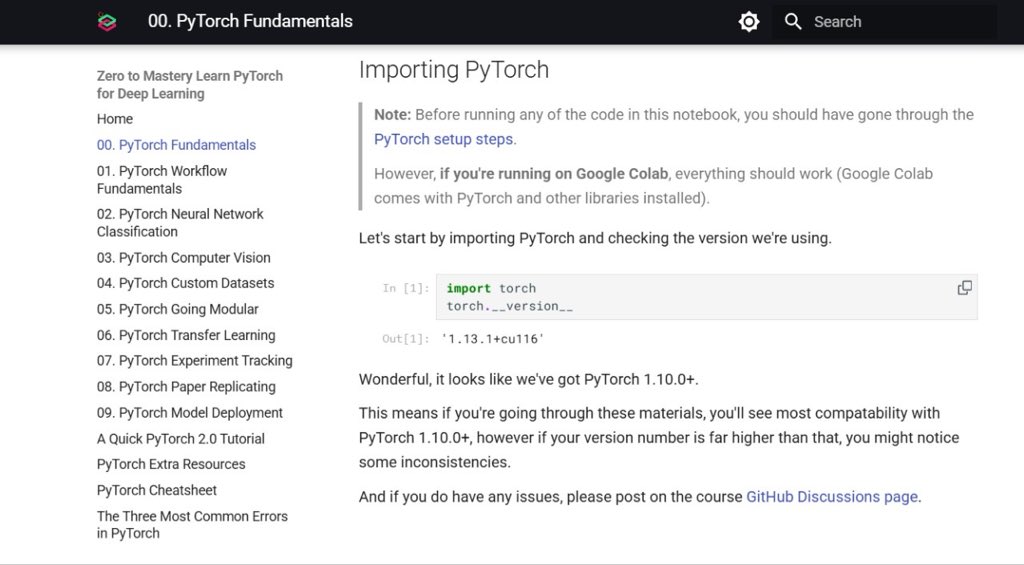Open PyTorch Cheatsheet page
1024x565 pixels.
coord(157,491)
